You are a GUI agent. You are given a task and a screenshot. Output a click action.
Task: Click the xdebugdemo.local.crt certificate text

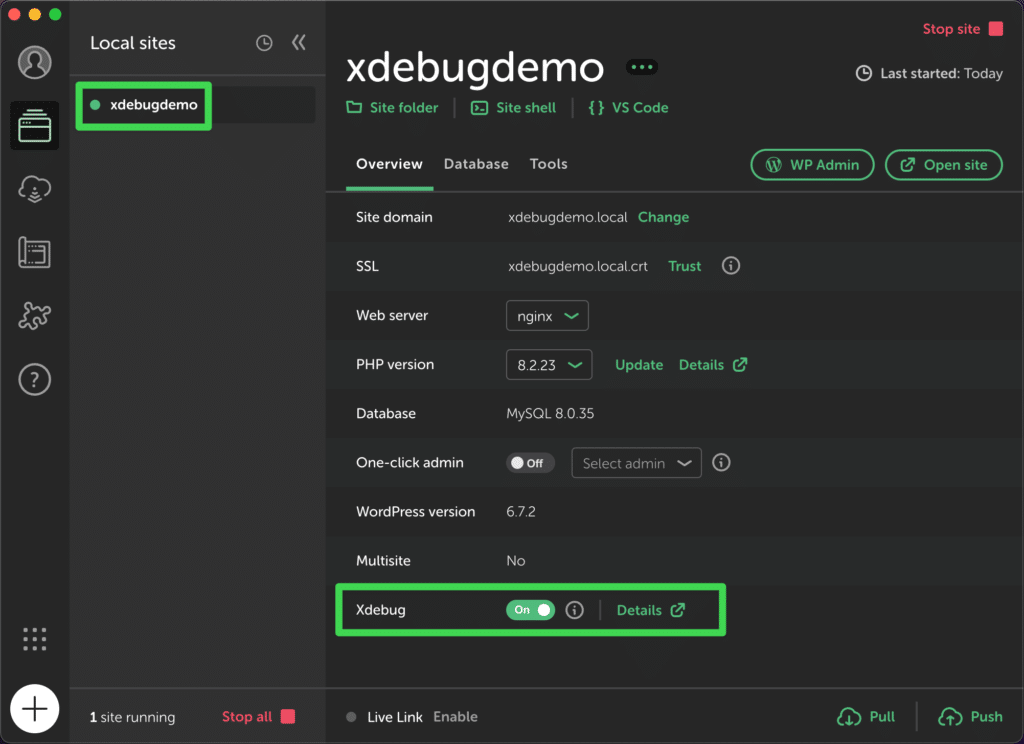(578, 267)
